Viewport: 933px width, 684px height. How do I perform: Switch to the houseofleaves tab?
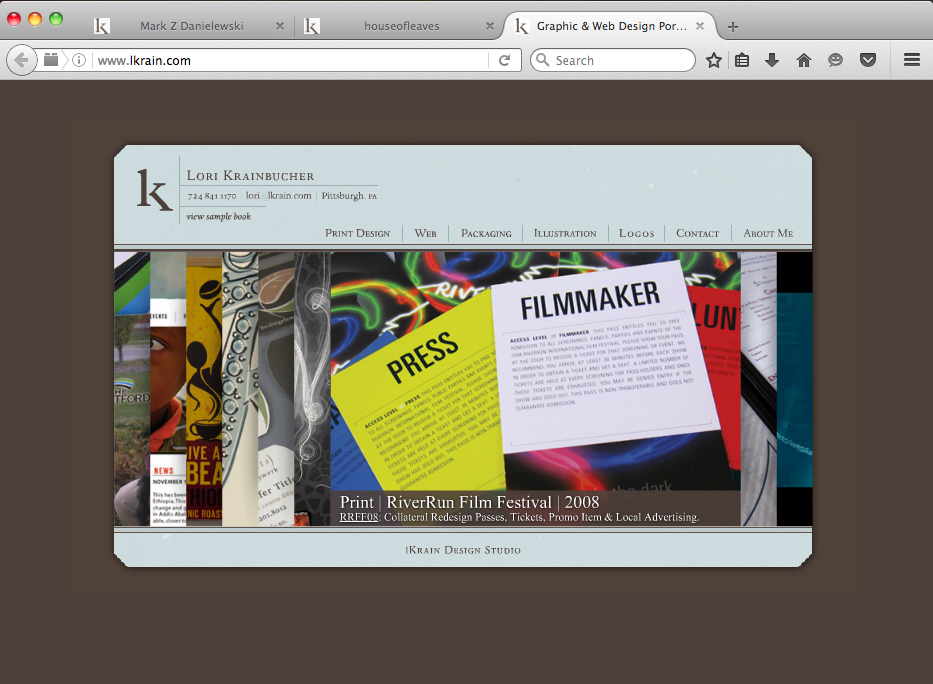tap(400, 26)
